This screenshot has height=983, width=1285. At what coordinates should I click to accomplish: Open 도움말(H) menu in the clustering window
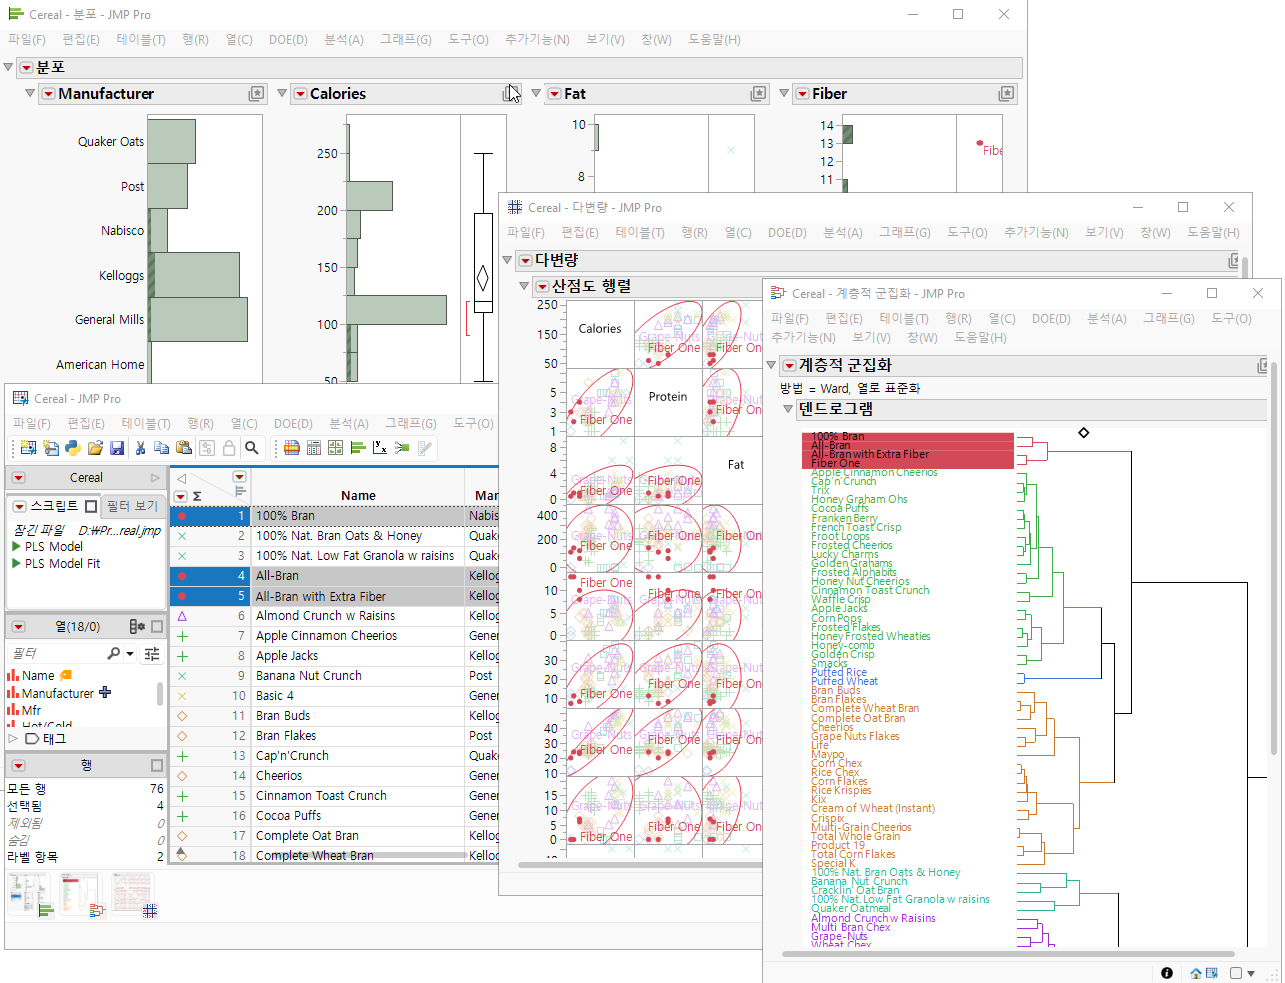pos(980,338)
